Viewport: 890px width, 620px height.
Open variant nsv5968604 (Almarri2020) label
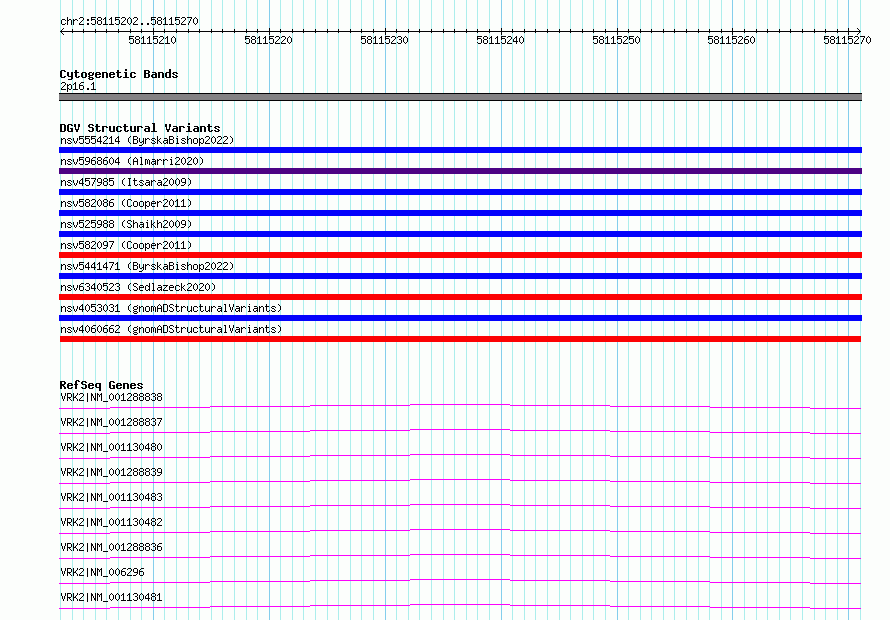pyautogui.click(x=132, y=161)
